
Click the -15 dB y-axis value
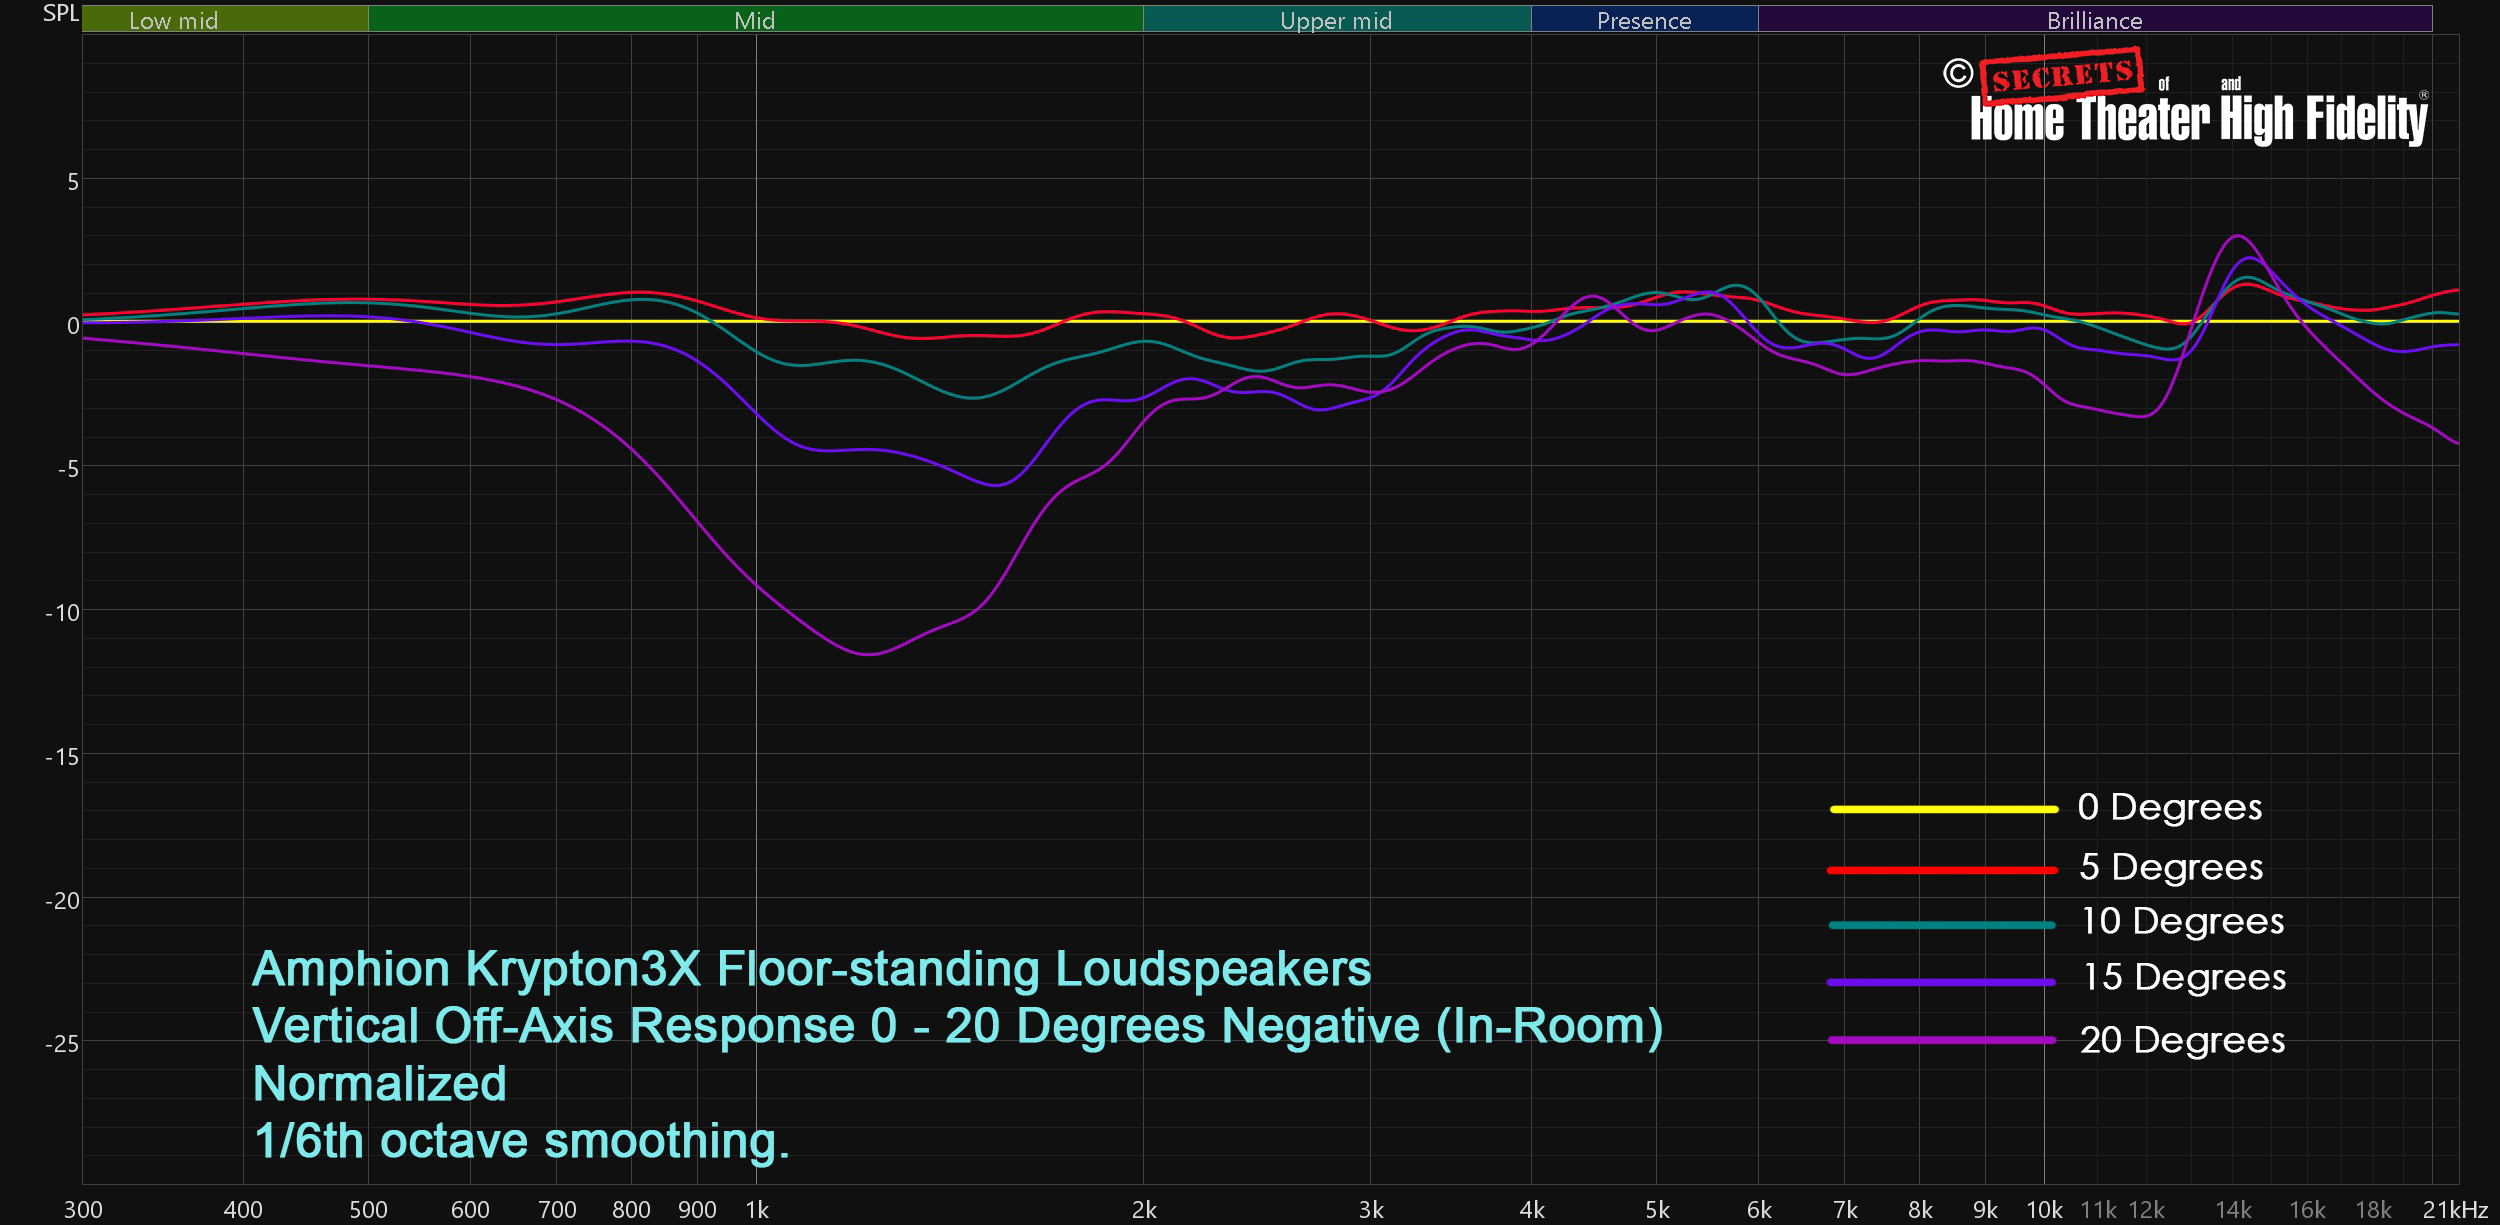(62, 757)
